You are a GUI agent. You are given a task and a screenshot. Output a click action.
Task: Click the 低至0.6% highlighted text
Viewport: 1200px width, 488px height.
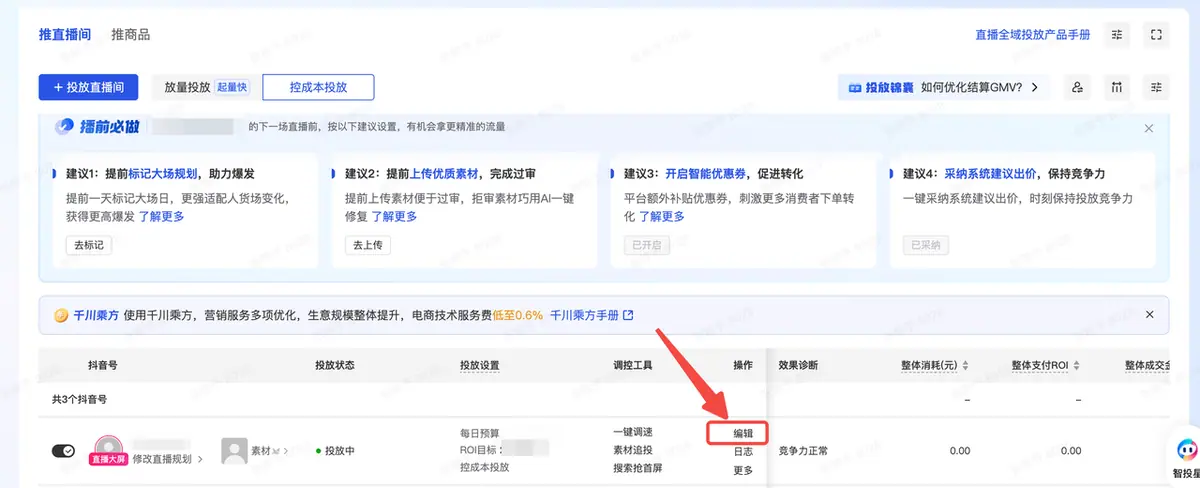tap(517, 315)
